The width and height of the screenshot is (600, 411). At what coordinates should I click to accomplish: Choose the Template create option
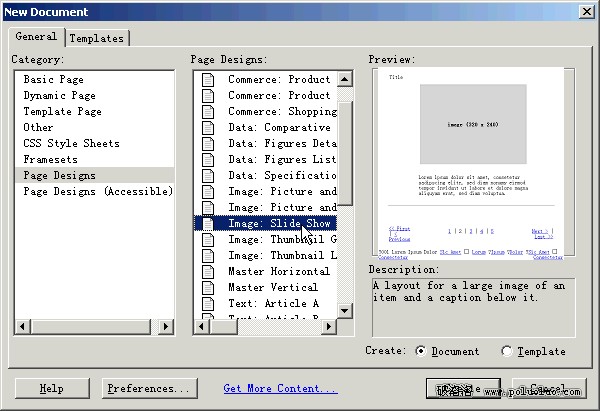[x=507, y=351]
